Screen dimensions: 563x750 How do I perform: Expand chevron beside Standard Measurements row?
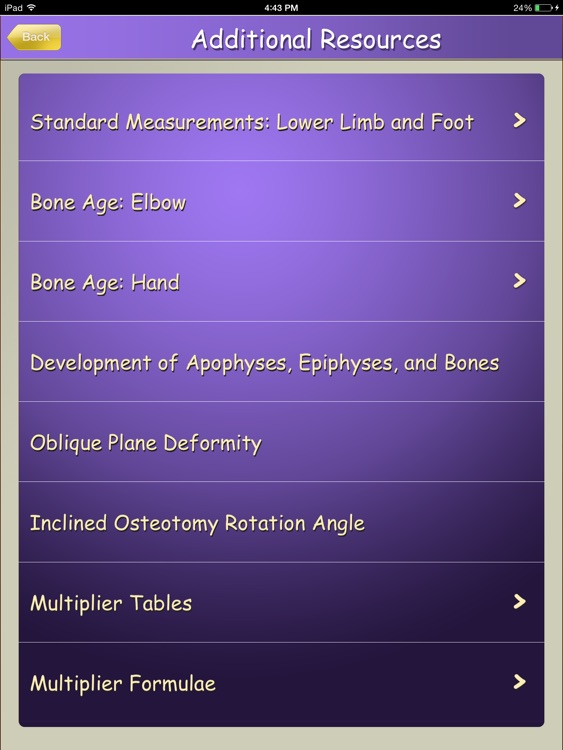point(519,121)
